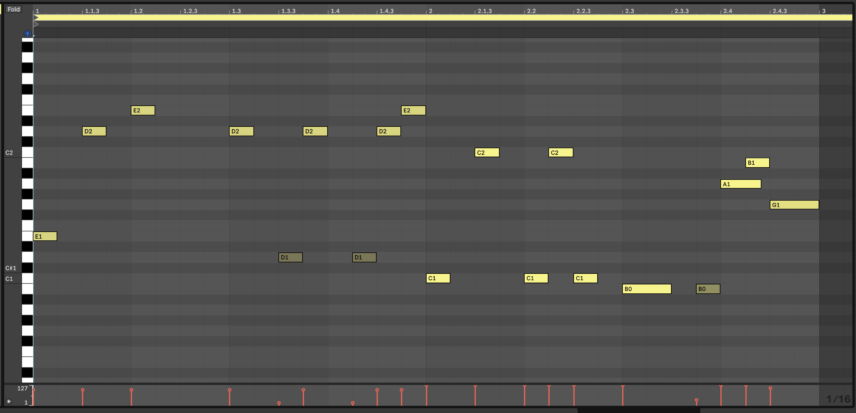The height and width of the screenshot is (413, 856).
Task: Click the yellow loop brace bar
Action: pyautogui.click(x=400, y=17)
